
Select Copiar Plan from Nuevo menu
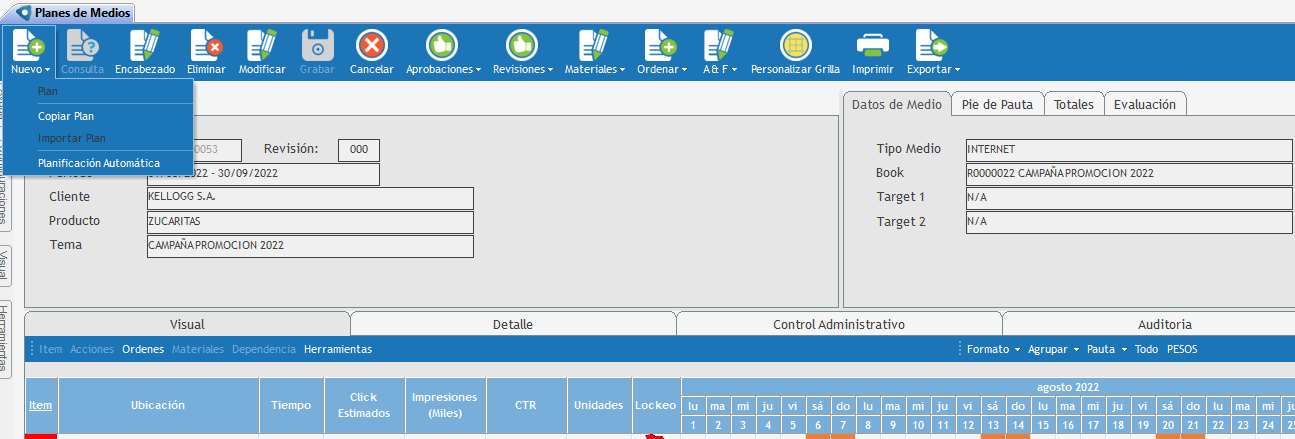click(66, 116)
